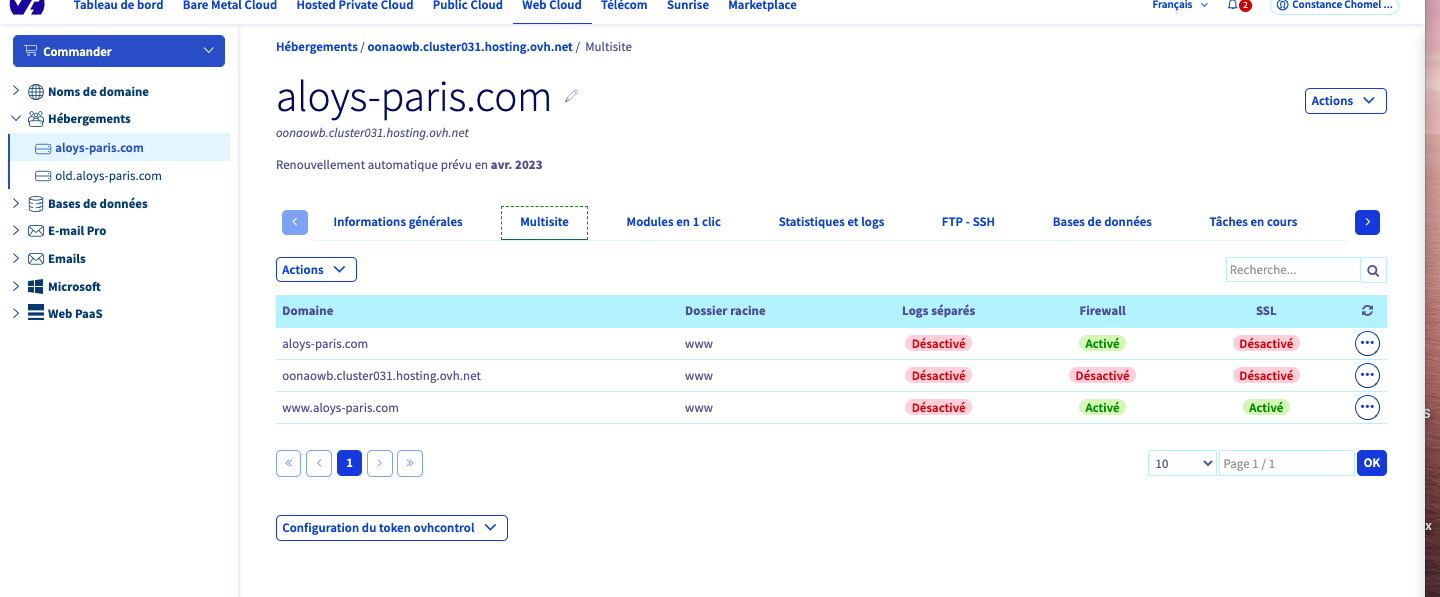The image size is (1440, 597).
Task: Click the OK pagination button
Action: 1371,463
